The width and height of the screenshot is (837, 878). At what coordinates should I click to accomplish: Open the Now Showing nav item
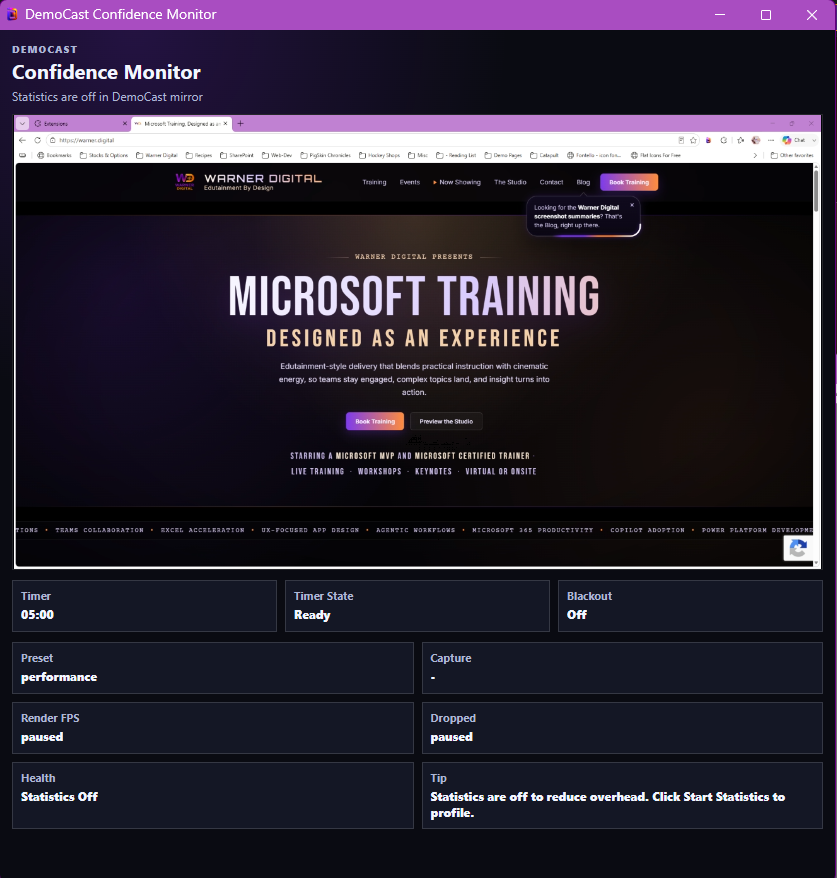pos(457,182)
